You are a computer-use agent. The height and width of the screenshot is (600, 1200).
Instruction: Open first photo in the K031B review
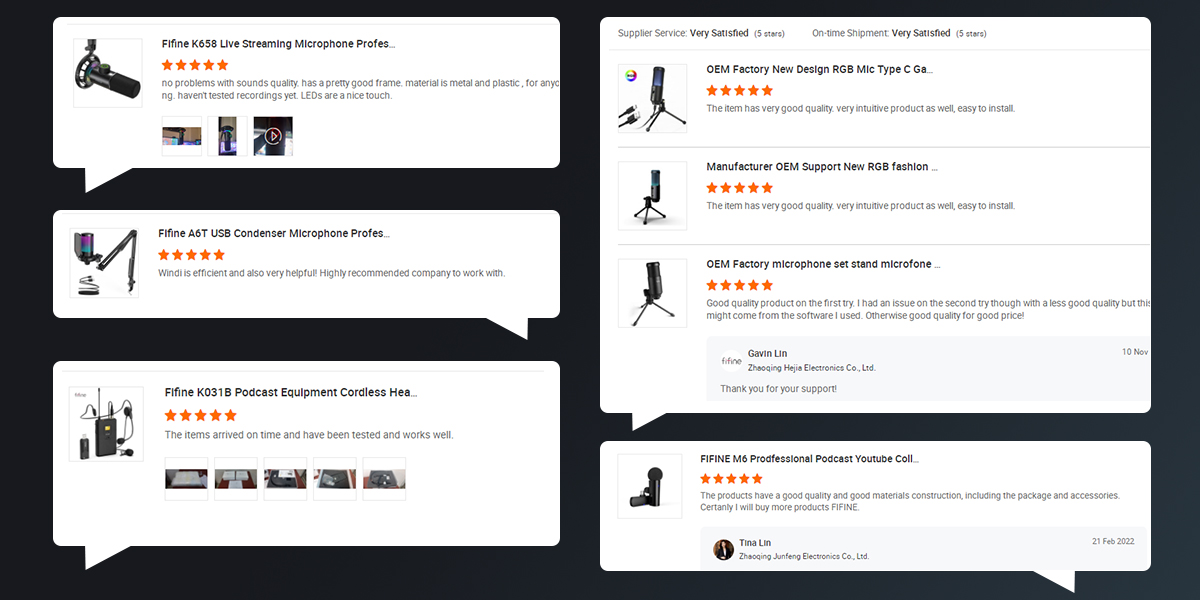click(186, 478)
